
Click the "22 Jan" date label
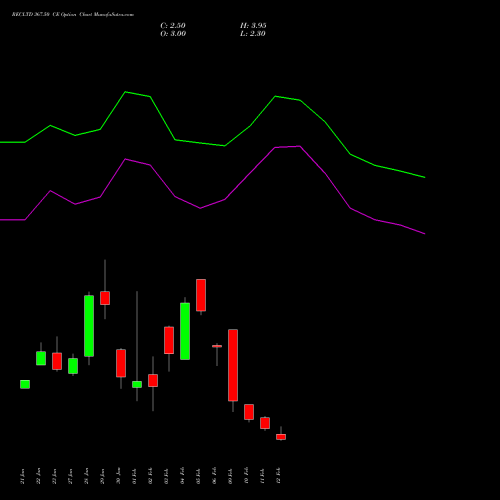38,476
